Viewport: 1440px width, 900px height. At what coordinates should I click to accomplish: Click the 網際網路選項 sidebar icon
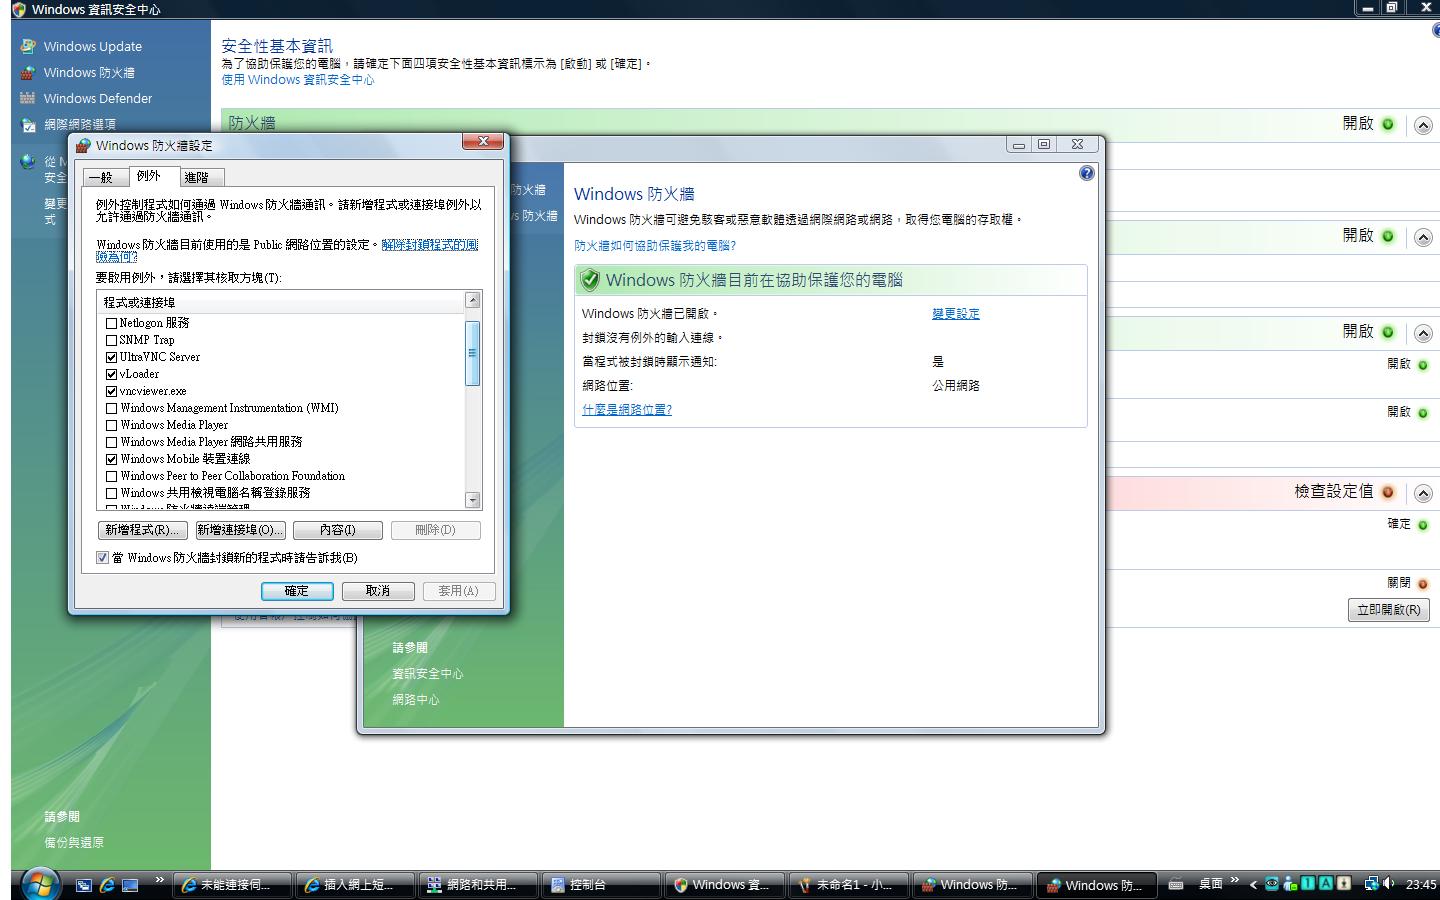[x=28, y=124]
